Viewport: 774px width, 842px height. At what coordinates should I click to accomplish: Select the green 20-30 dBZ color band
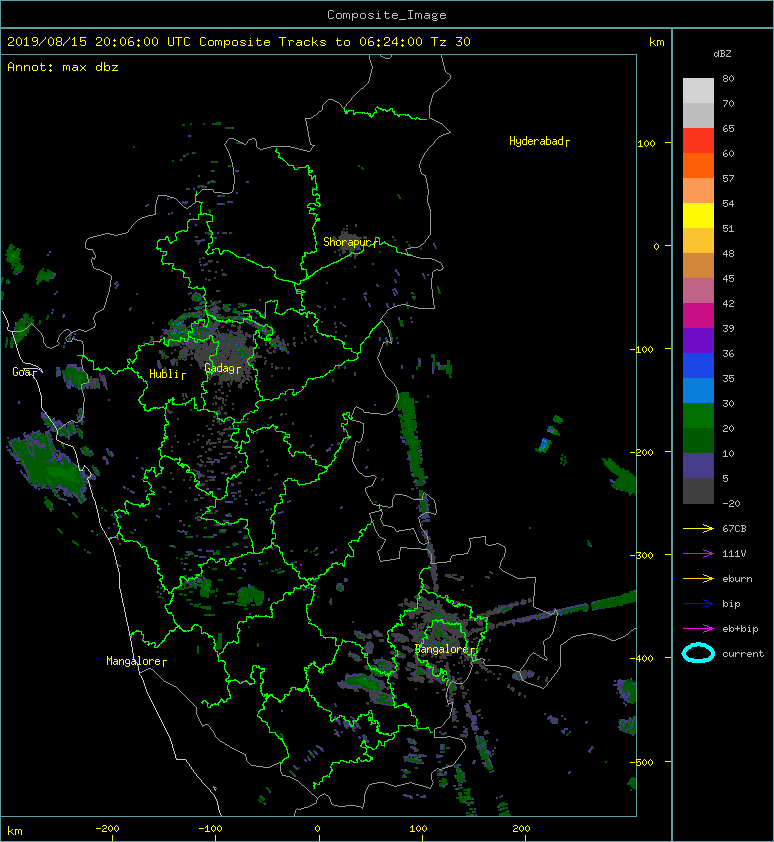click(x=698, y=416)
